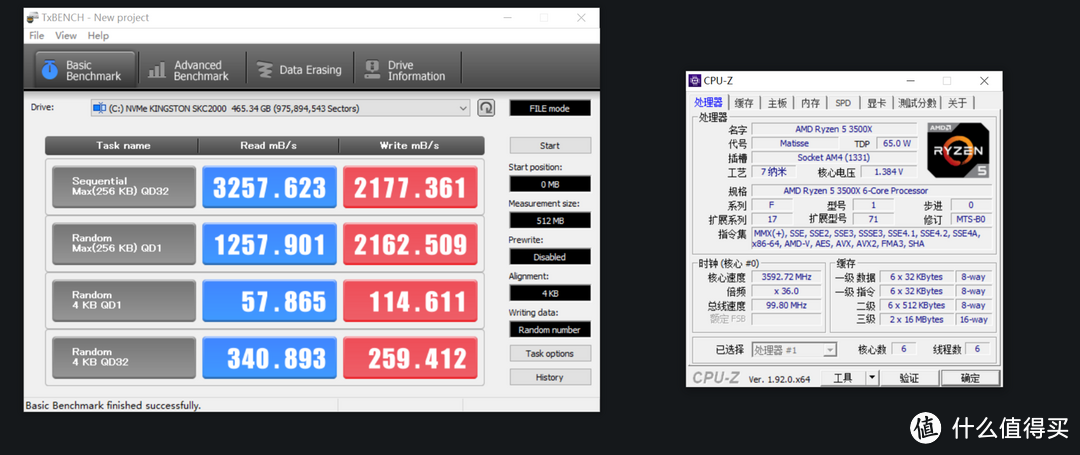Switch to the Advanced Benchmark tab

[x=189, y=70]
